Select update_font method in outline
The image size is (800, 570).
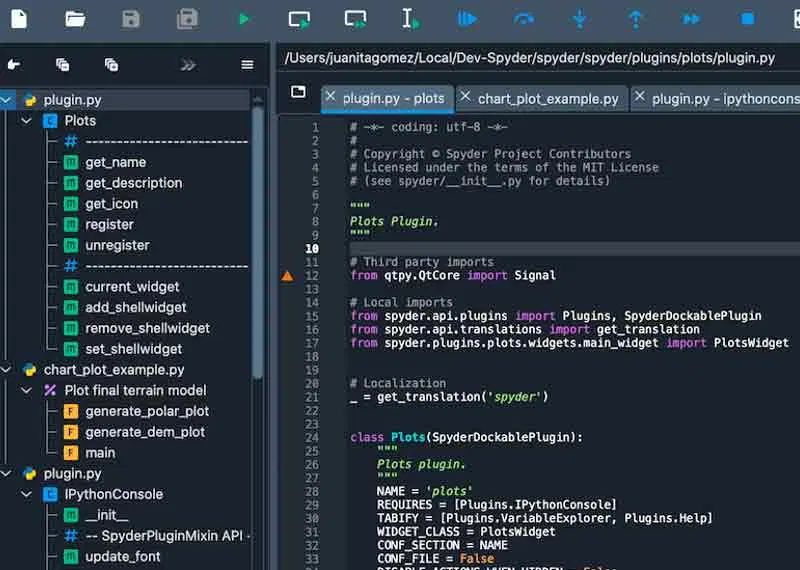122,557
